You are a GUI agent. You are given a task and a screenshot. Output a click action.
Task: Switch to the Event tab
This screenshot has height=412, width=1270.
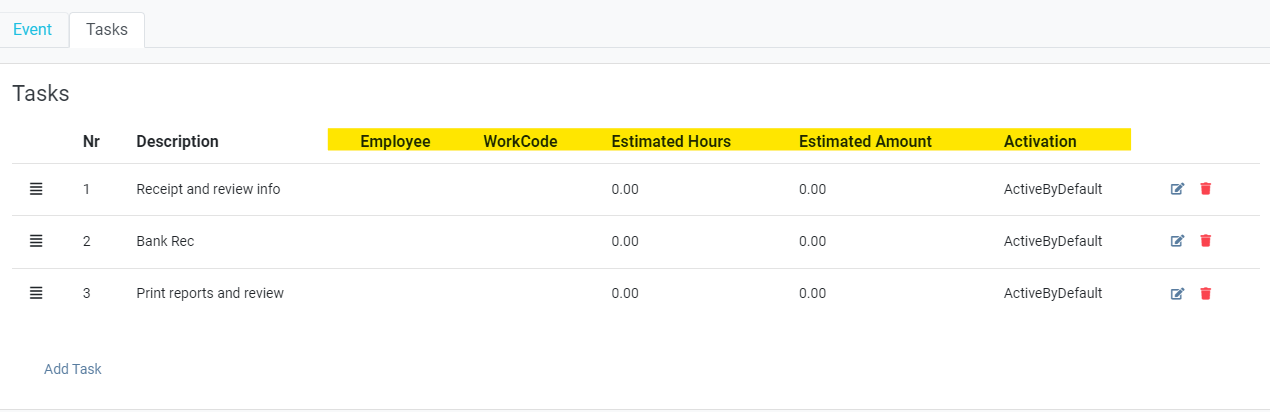pyautogui.click(x=32, y=29)
